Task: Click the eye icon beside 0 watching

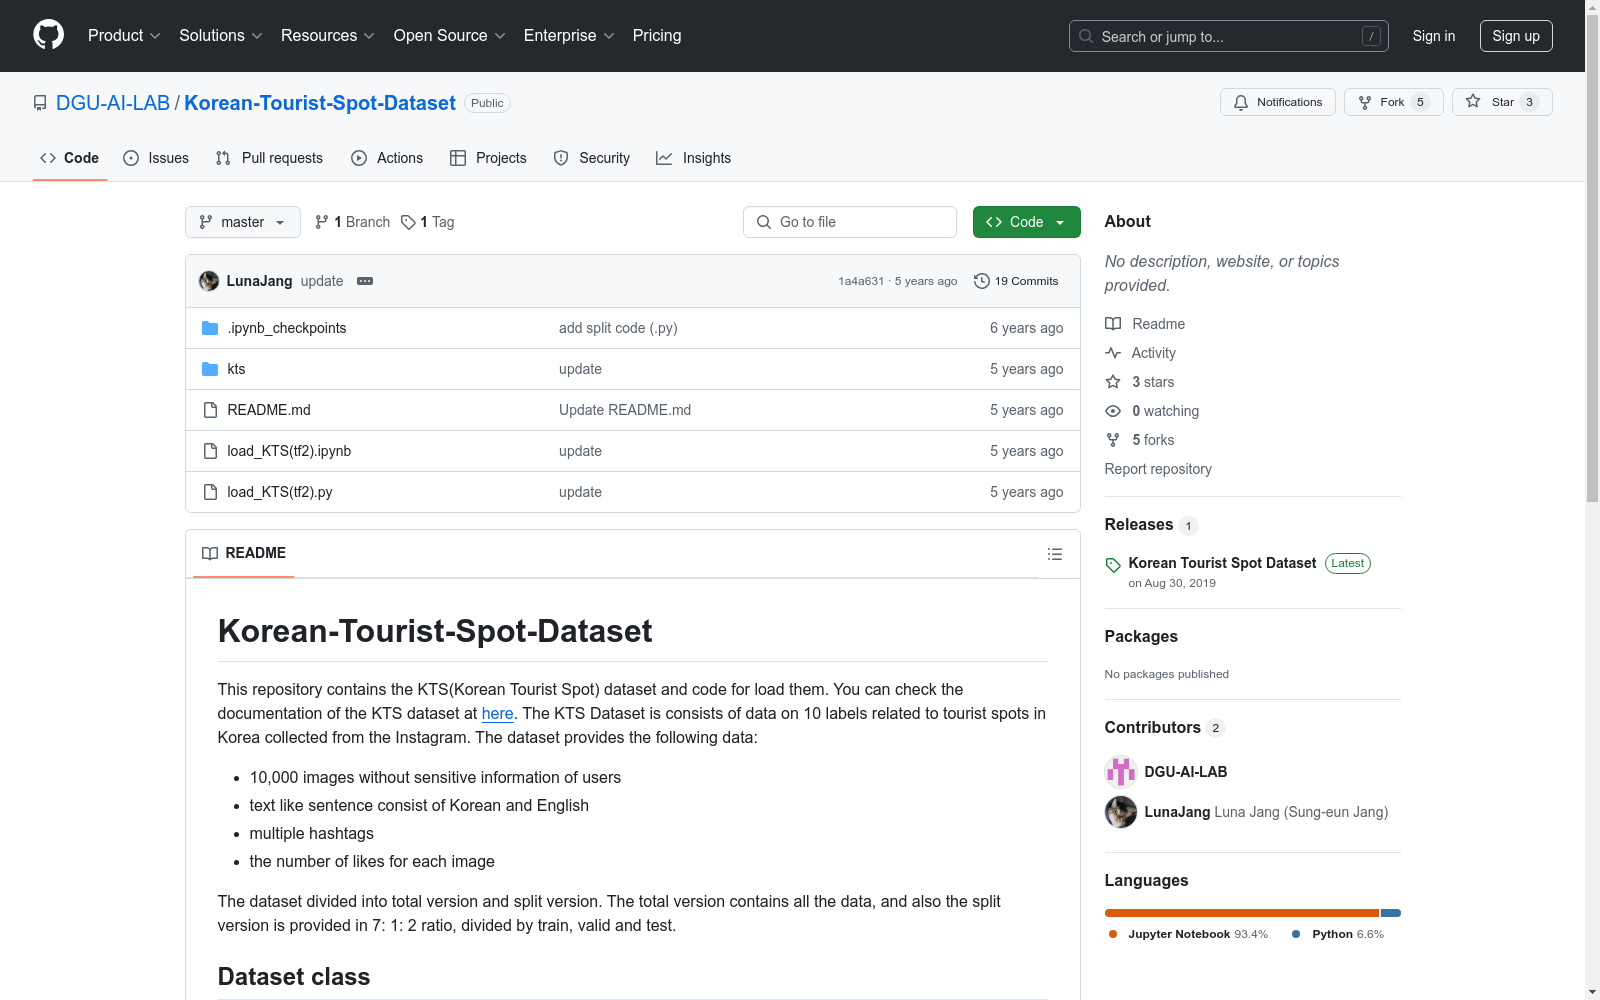Action: (x=1113, y=411)
